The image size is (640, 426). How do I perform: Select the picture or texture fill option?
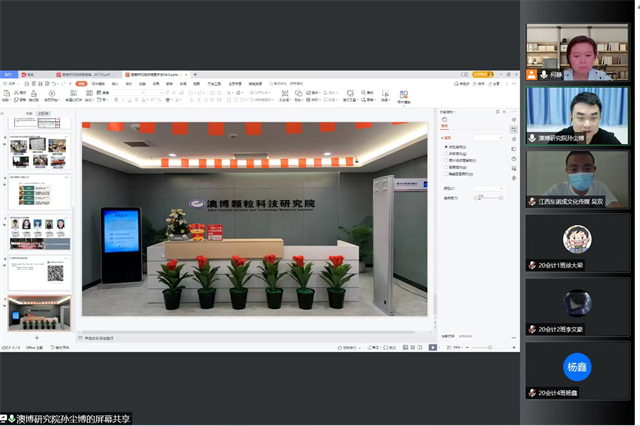pyautogui.click(x=447, y=160)
